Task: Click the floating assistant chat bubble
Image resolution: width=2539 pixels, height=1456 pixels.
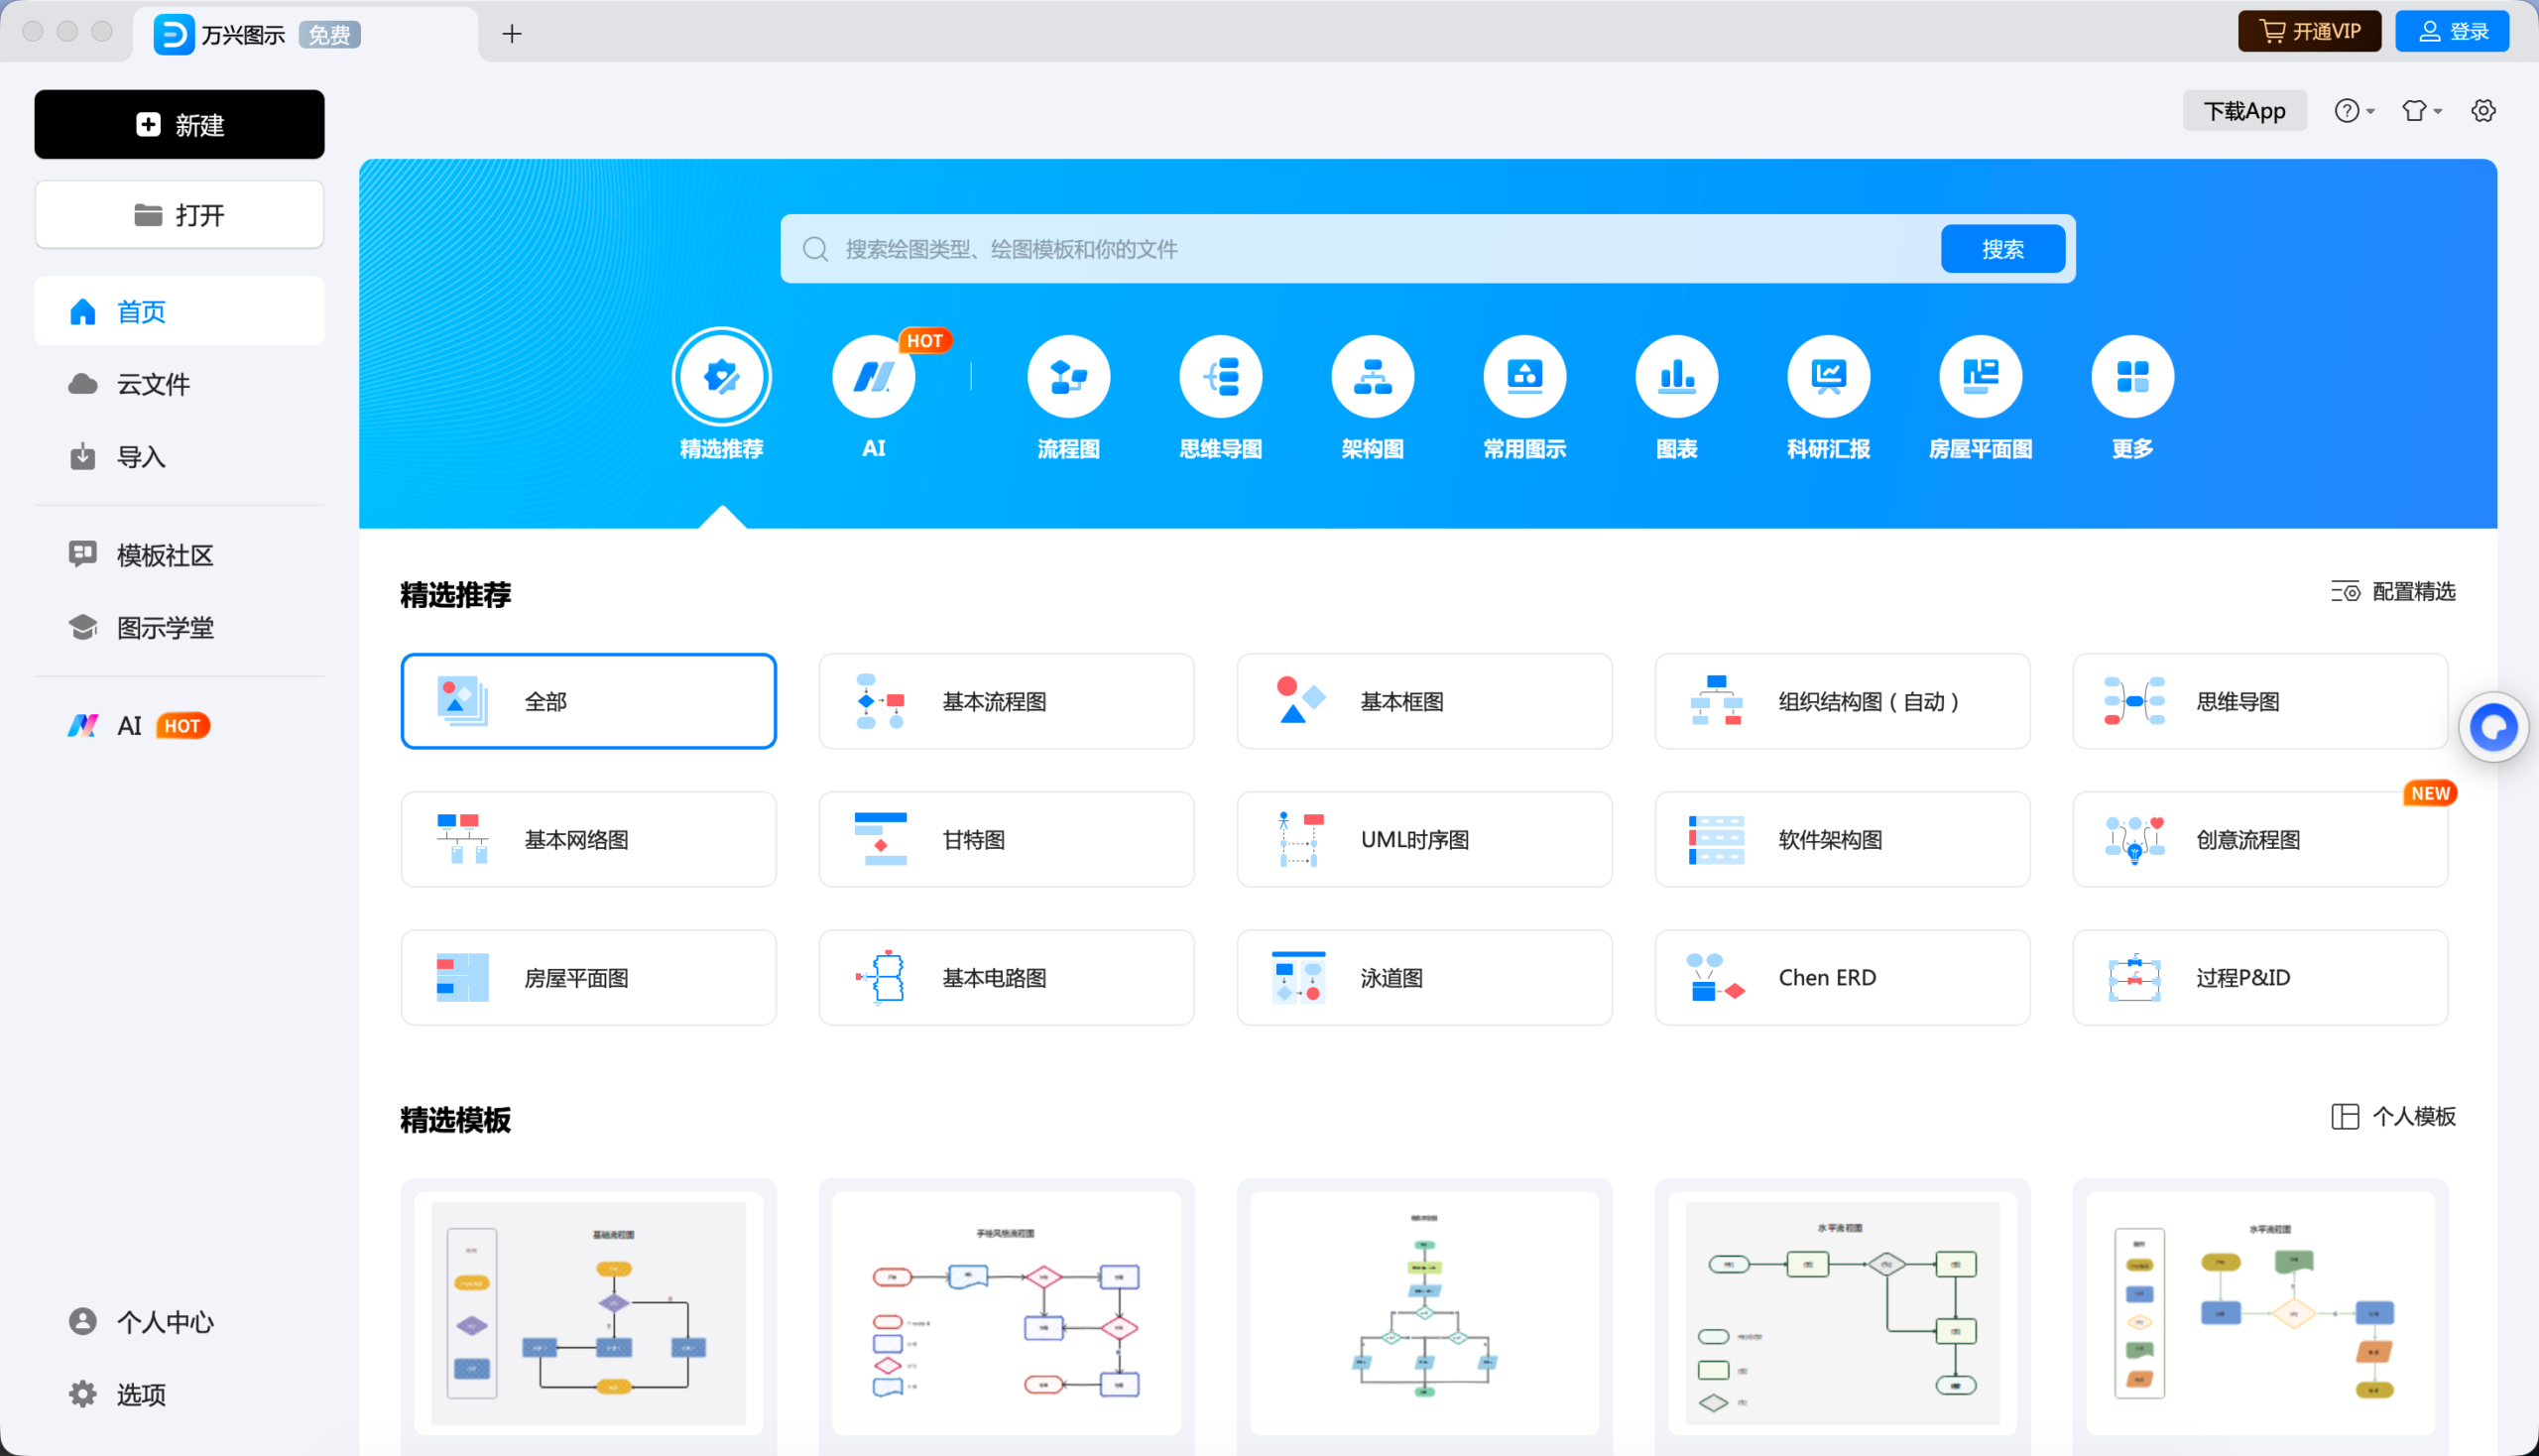Action: click(2493, 727)
